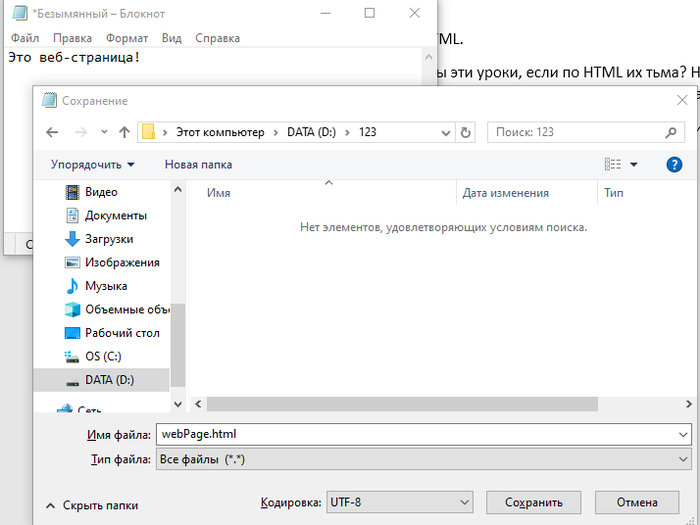Select Музыка in the navigation pane
The image size is (700, 525).
(106, 286)
